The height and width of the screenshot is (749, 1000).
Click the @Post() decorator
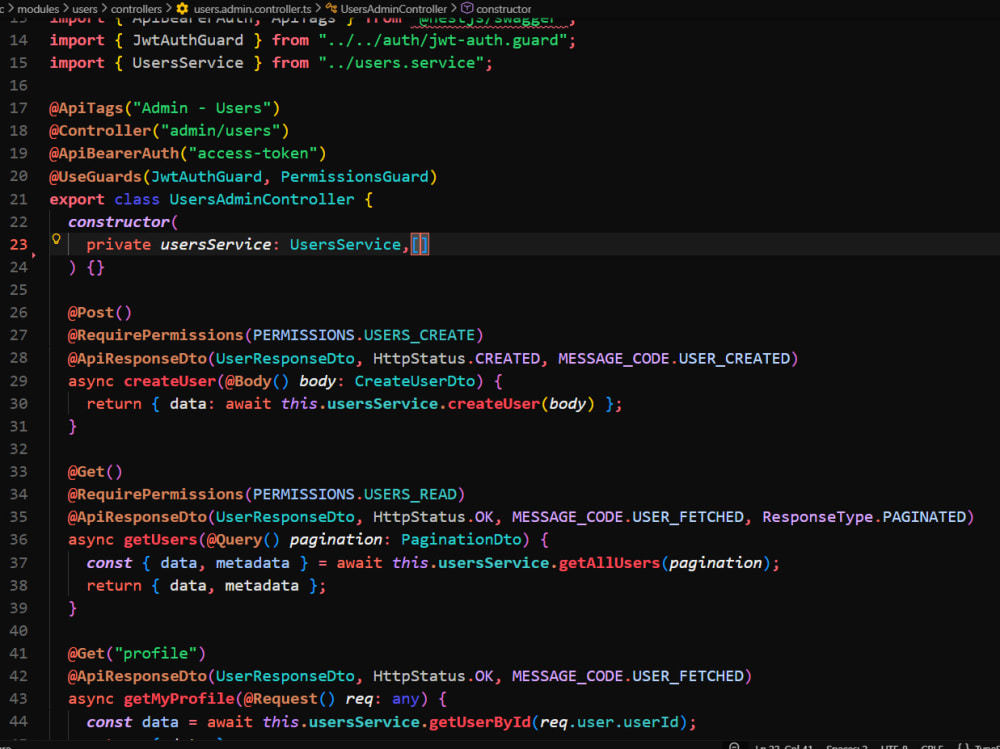pyautogui.click(x=99, y=313)
